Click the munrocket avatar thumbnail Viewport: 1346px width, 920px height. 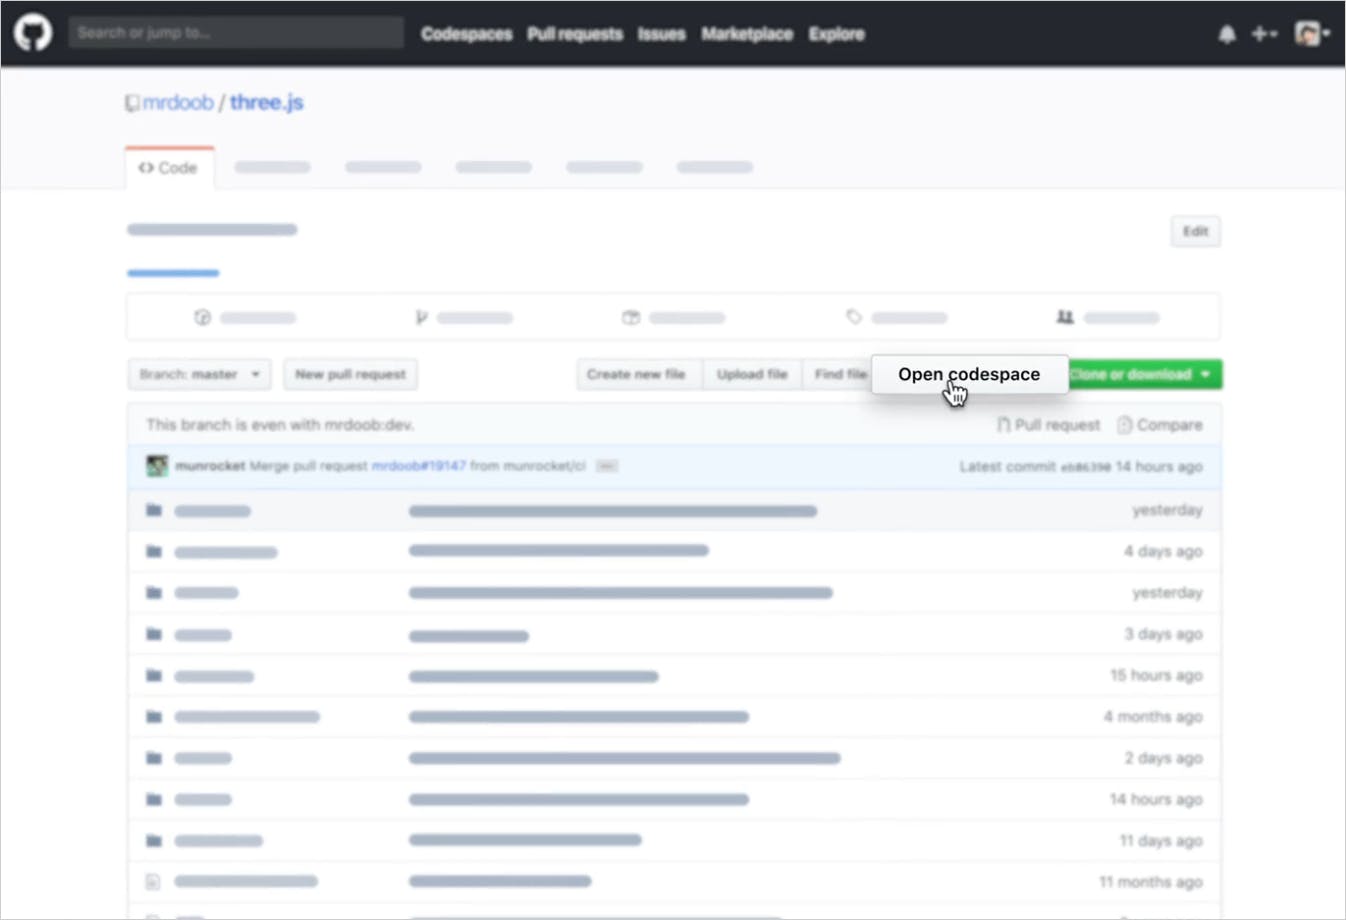point(157,466)
